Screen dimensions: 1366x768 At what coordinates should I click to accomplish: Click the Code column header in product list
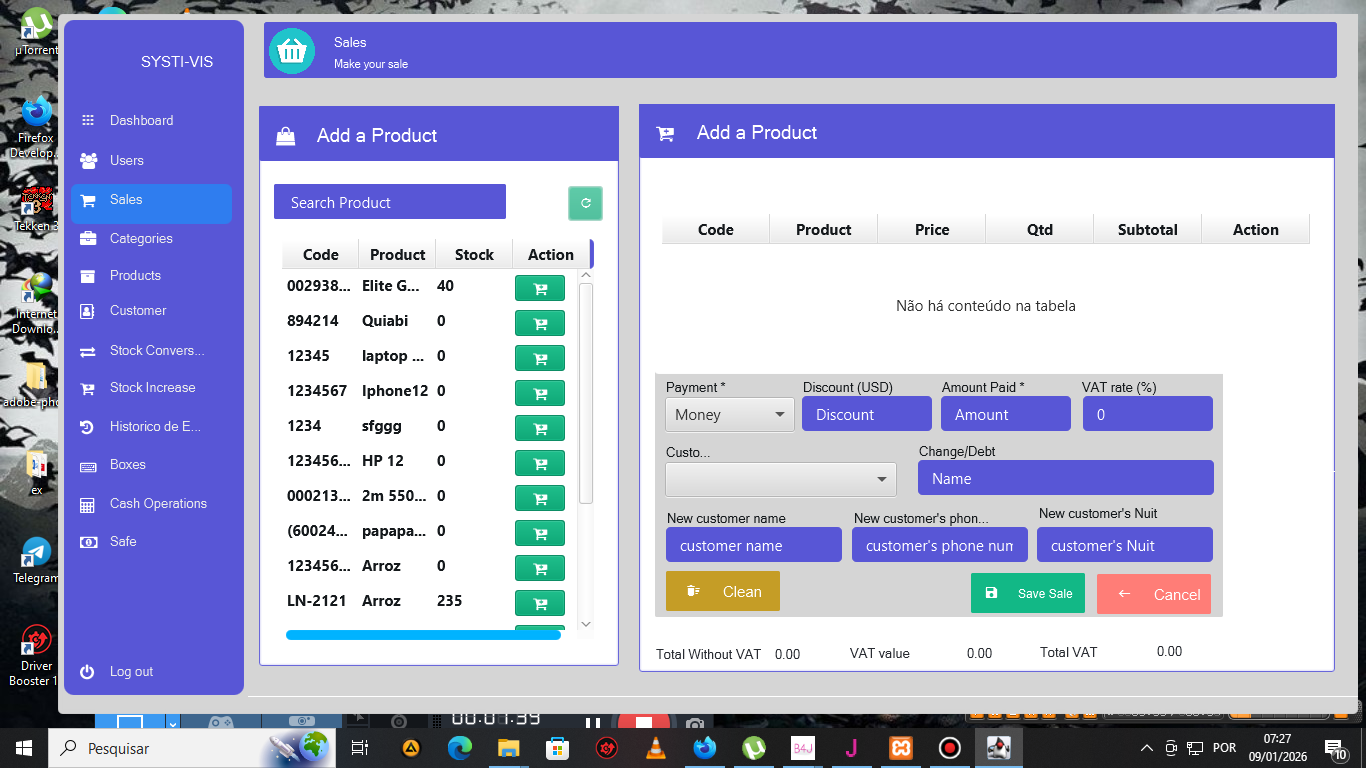tap(321, 254)
